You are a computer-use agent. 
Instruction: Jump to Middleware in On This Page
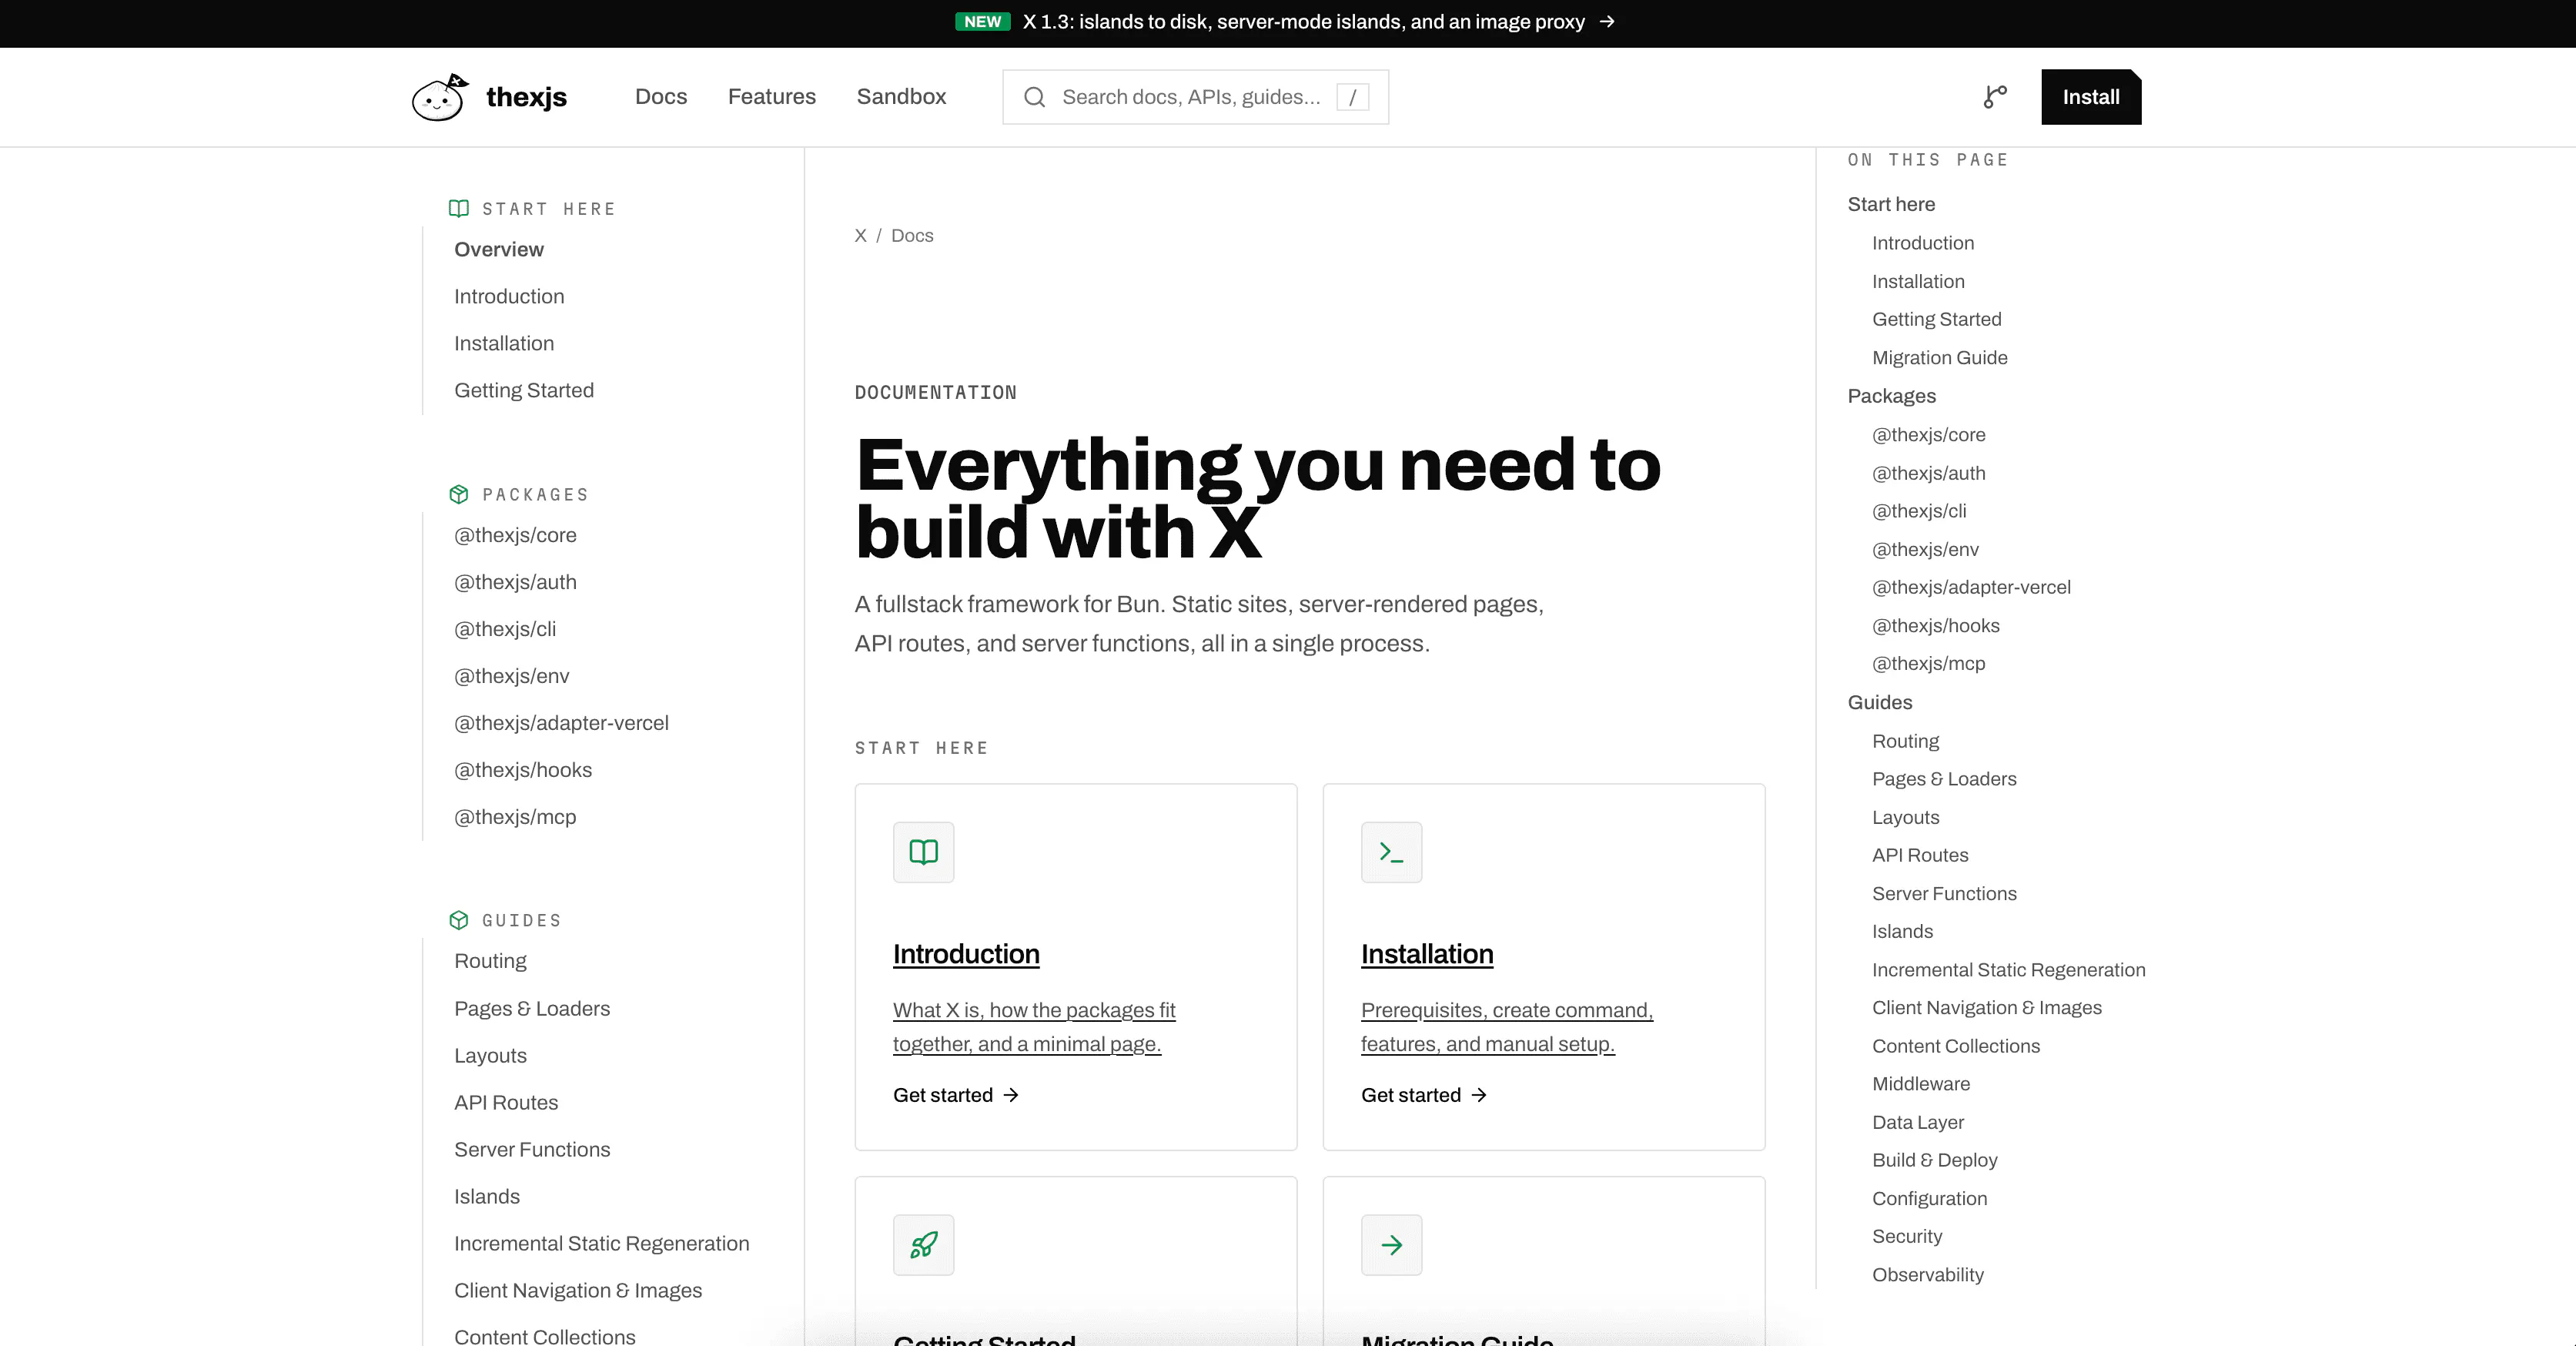[x=1921, y=1084]
